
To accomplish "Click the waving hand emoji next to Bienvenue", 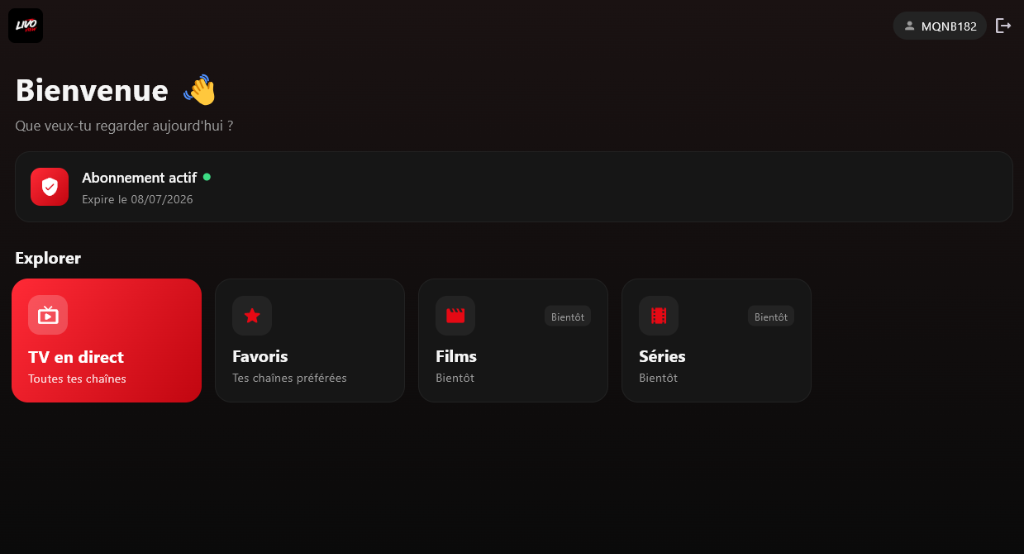I will tap(199, 90).
